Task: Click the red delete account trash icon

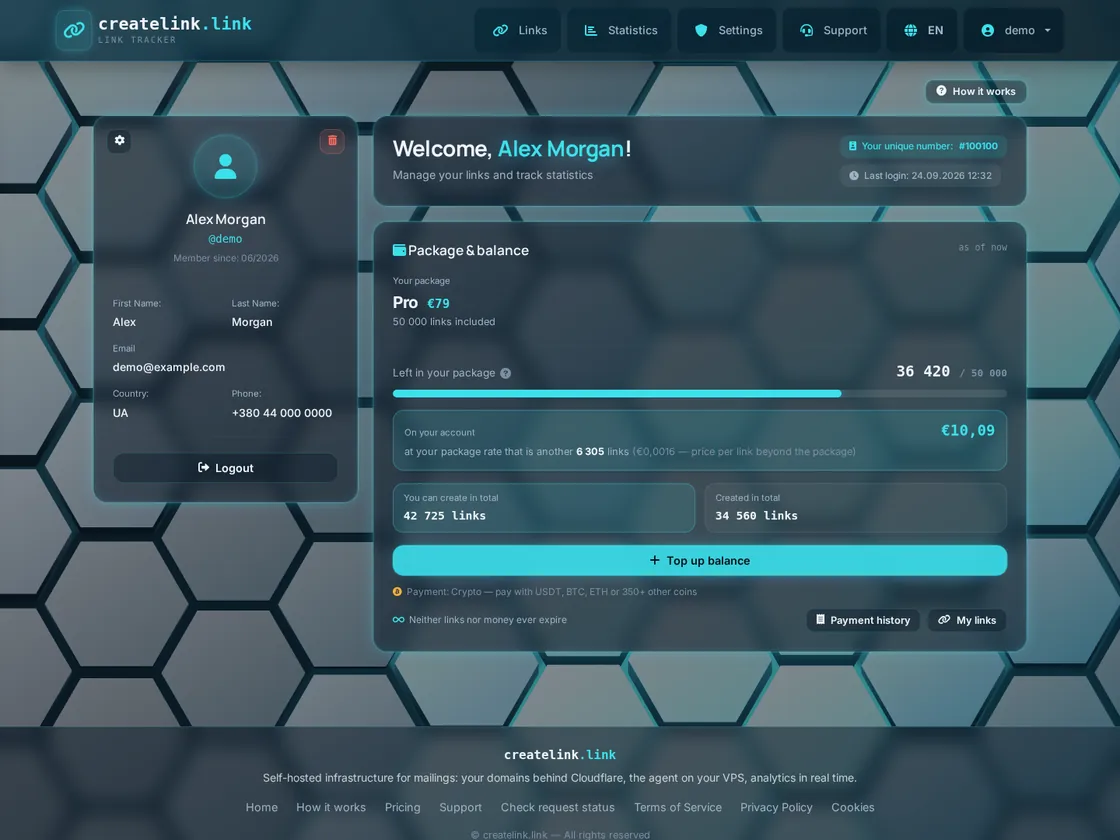Action: click(x=332, y=141)
